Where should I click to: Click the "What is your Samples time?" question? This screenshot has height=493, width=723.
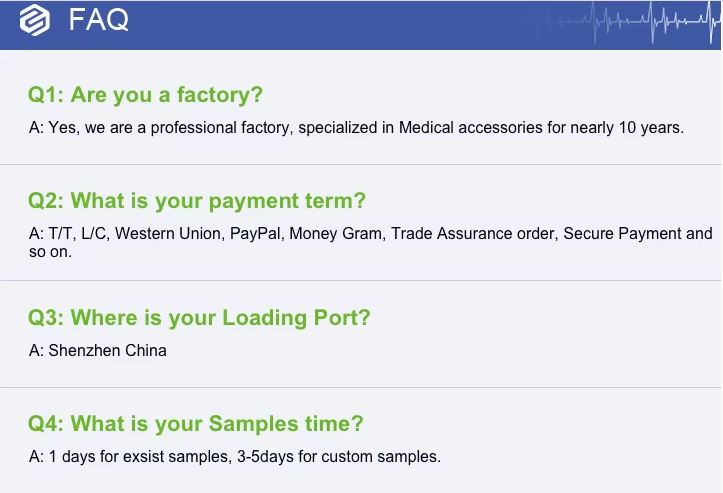tap(196, 424)
